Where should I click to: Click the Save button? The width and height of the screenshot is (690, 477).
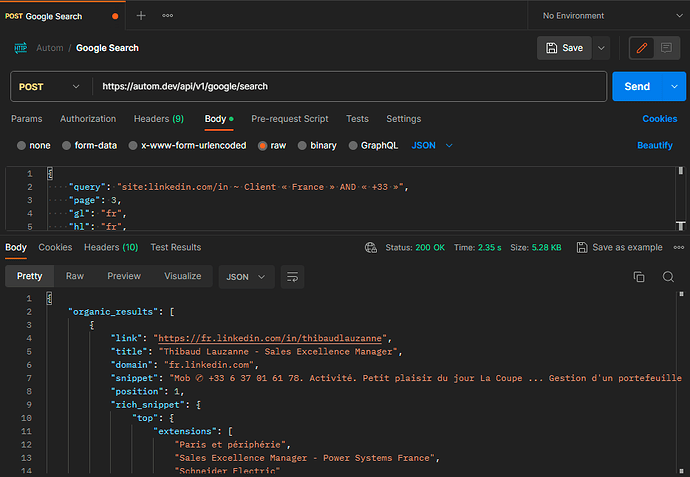(564, 48)
